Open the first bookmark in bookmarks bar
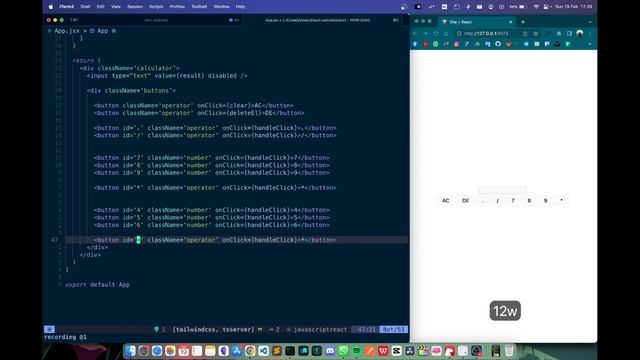 (x=415, y=44)
